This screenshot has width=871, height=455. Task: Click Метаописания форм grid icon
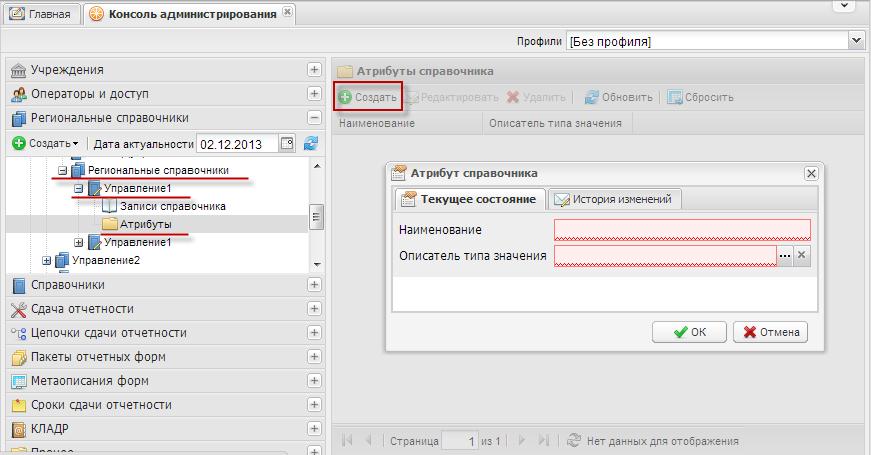coord(18,382)
